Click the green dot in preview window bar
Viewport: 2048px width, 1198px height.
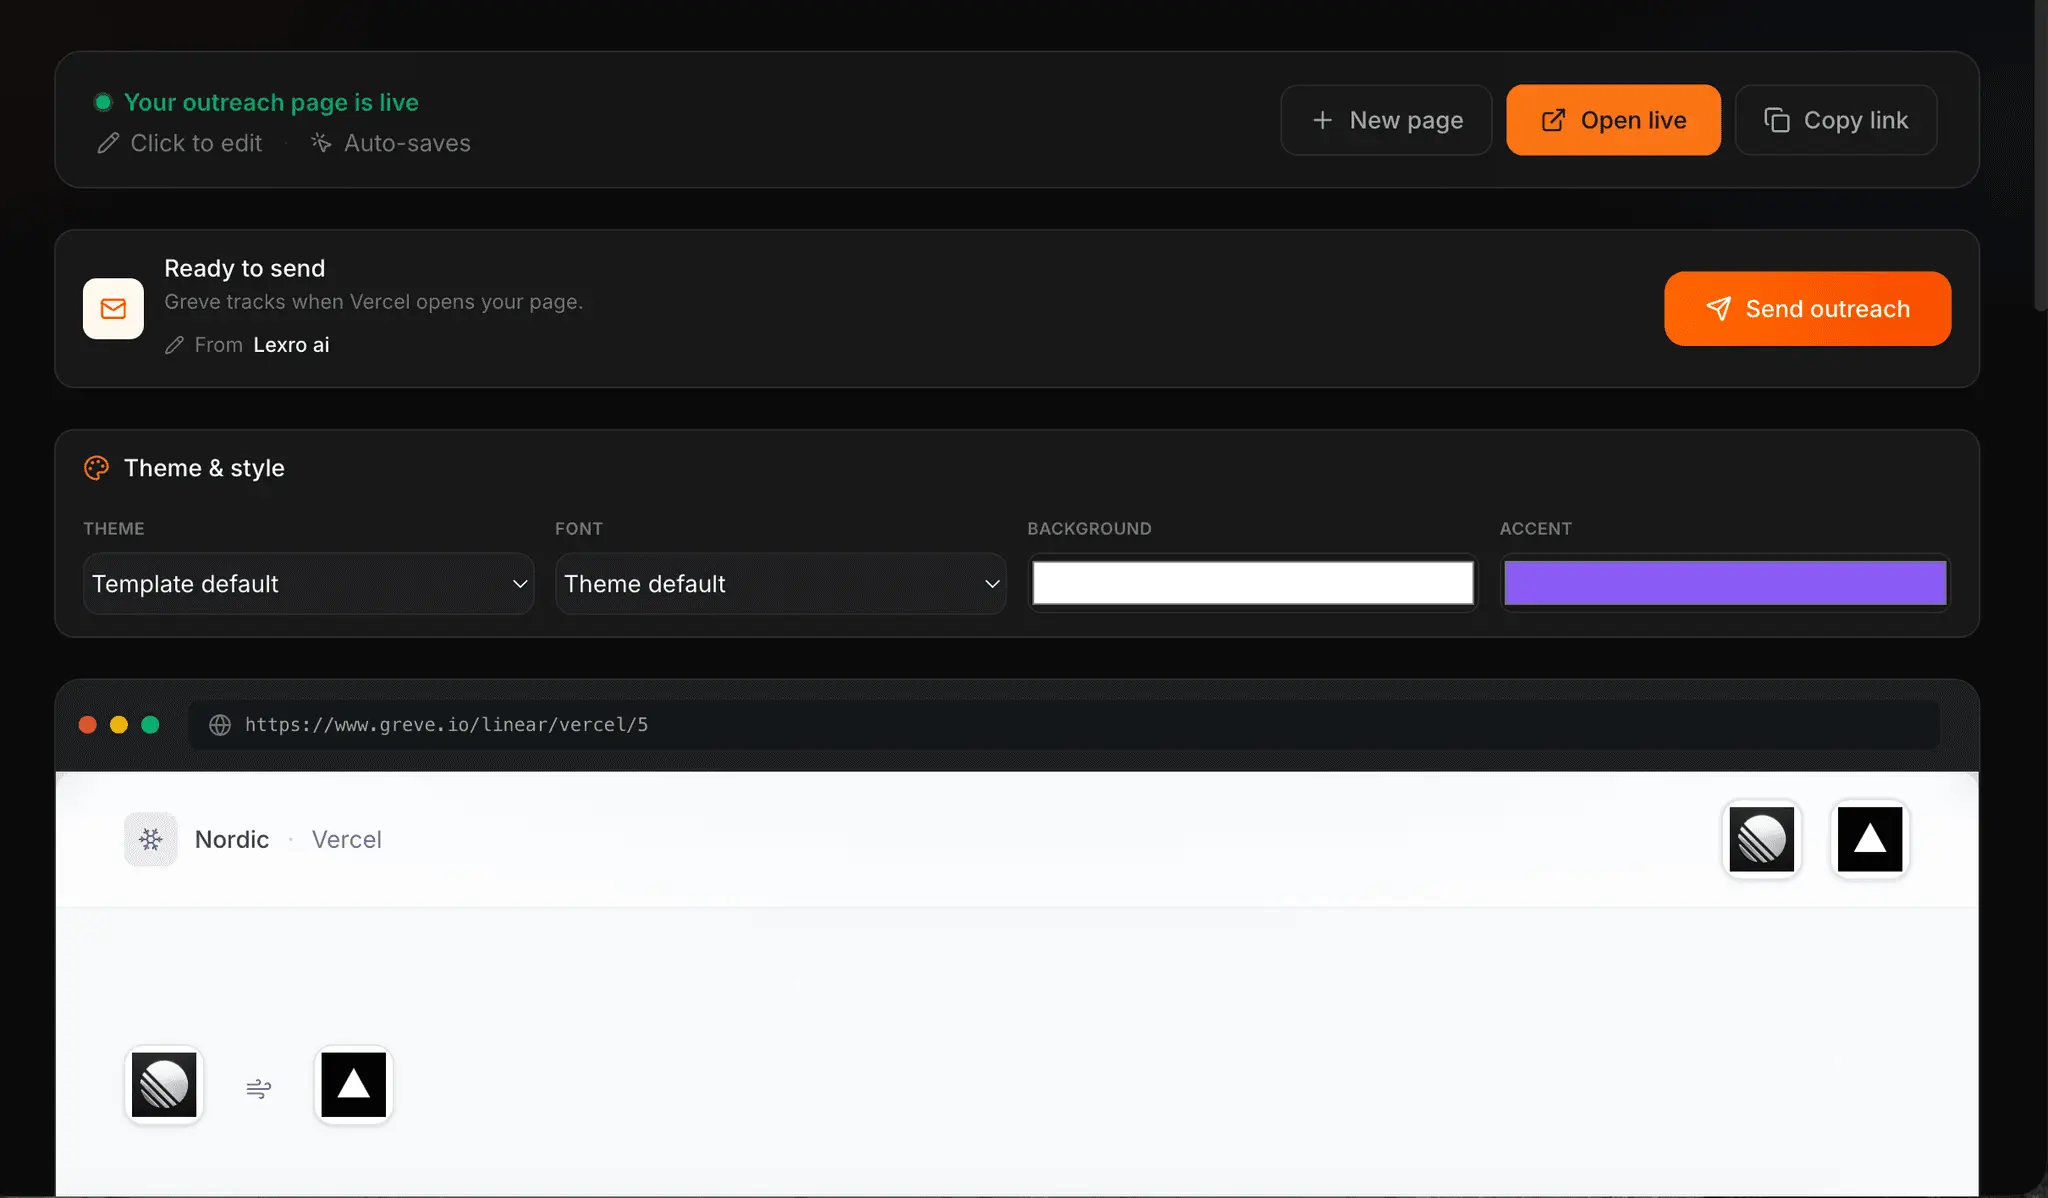click(x=150, y=725)
